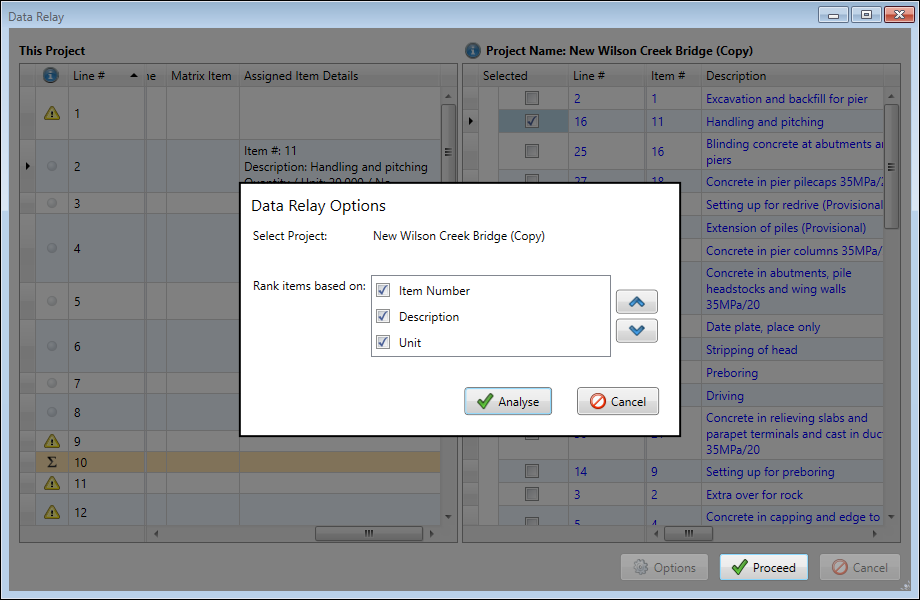The height and width of the screenshot is (600, 920).
Task: Click the move up arrow button
Action: (x=637, y=301)
